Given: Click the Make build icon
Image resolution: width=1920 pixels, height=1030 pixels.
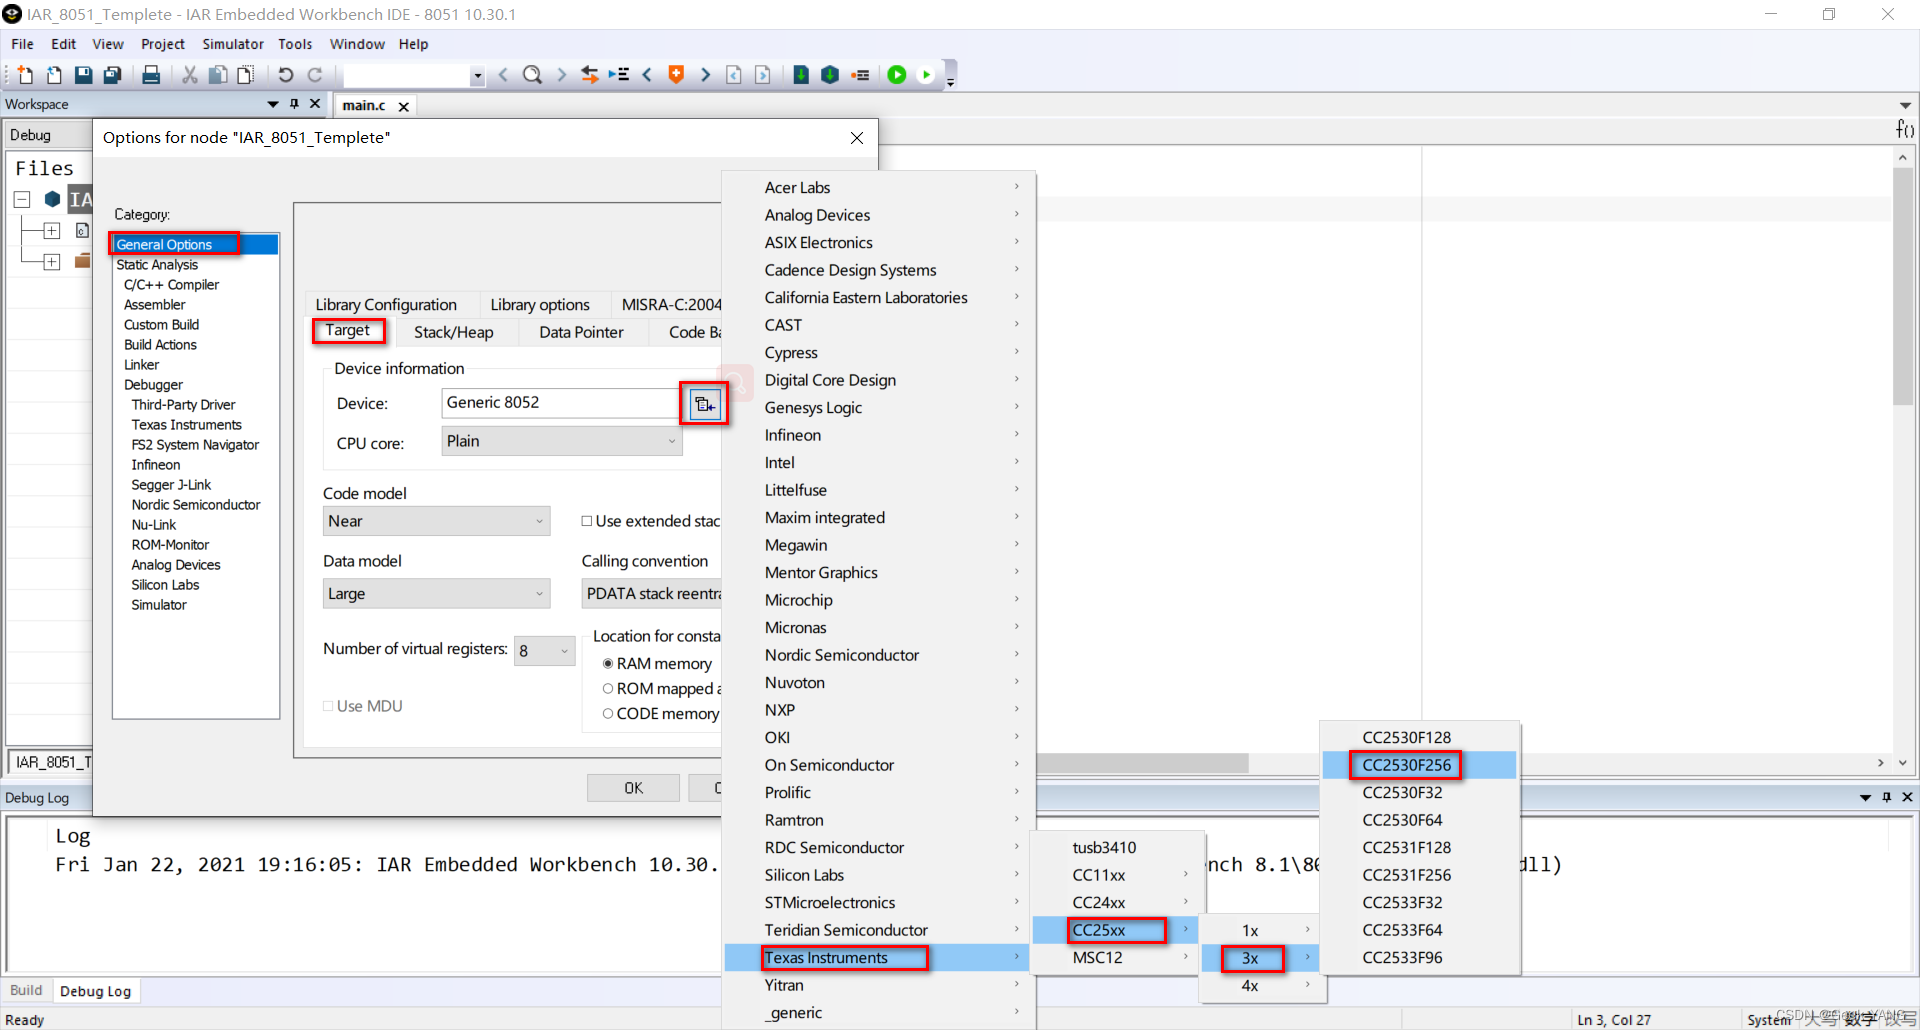Looking at the screenshot, I should click(830, 75).
